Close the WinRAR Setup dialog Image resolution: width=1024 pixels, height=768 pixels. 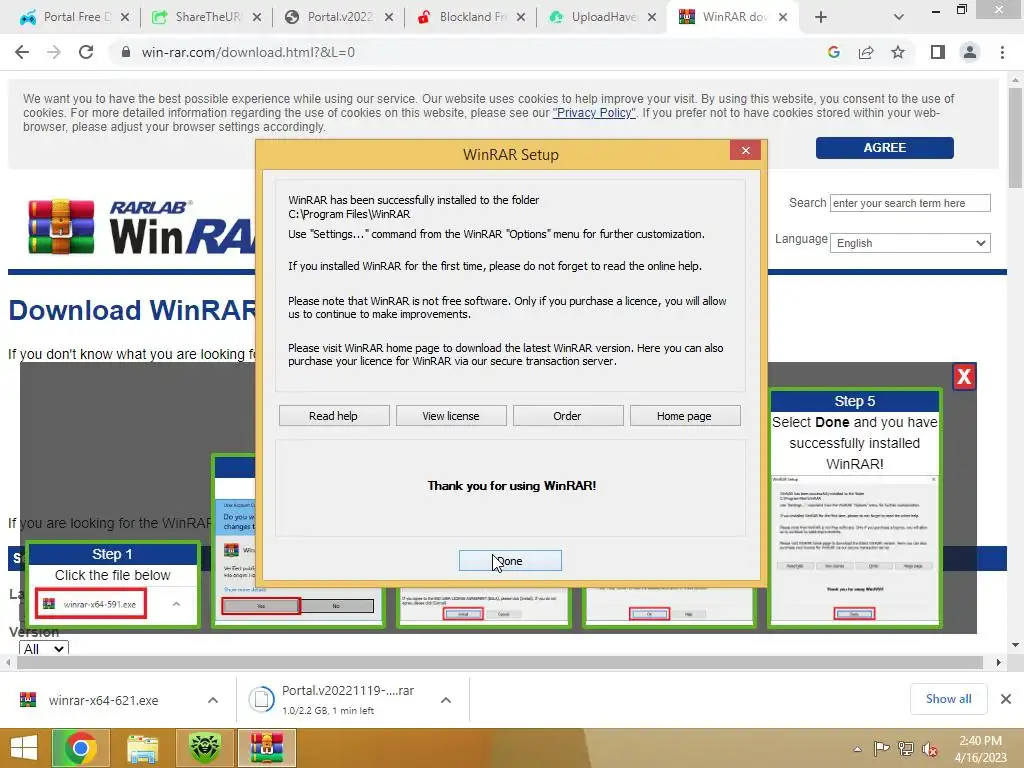745,150
